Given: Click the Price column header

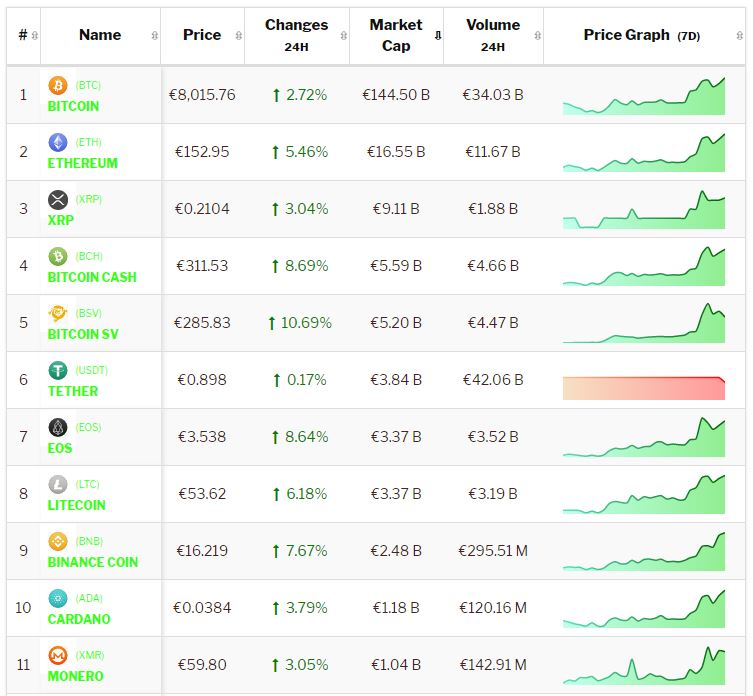Looking at the screenshot, I should point(202,35).
